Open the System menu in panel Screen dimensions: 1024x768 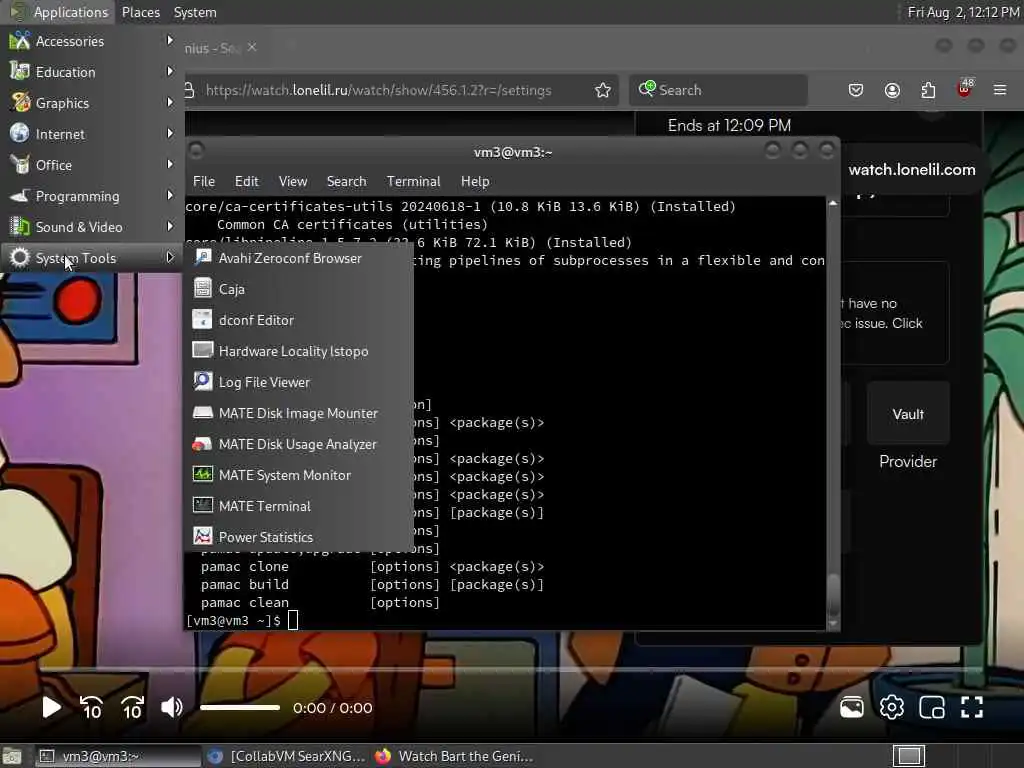pyautogui.click(x=195, y=12)
